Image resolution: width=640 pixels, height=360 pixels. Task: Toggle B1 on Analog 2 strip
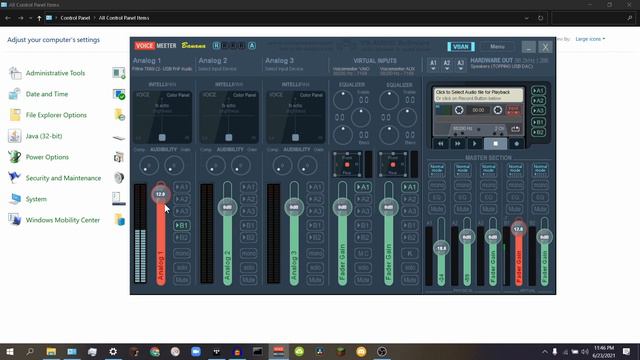tap(248, 225)
